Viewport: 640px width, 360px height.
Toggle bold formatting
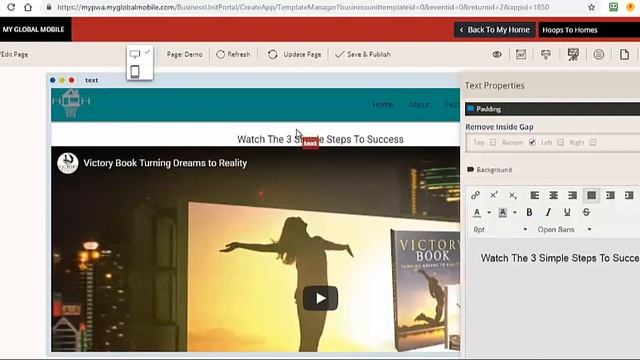[529, 212]
